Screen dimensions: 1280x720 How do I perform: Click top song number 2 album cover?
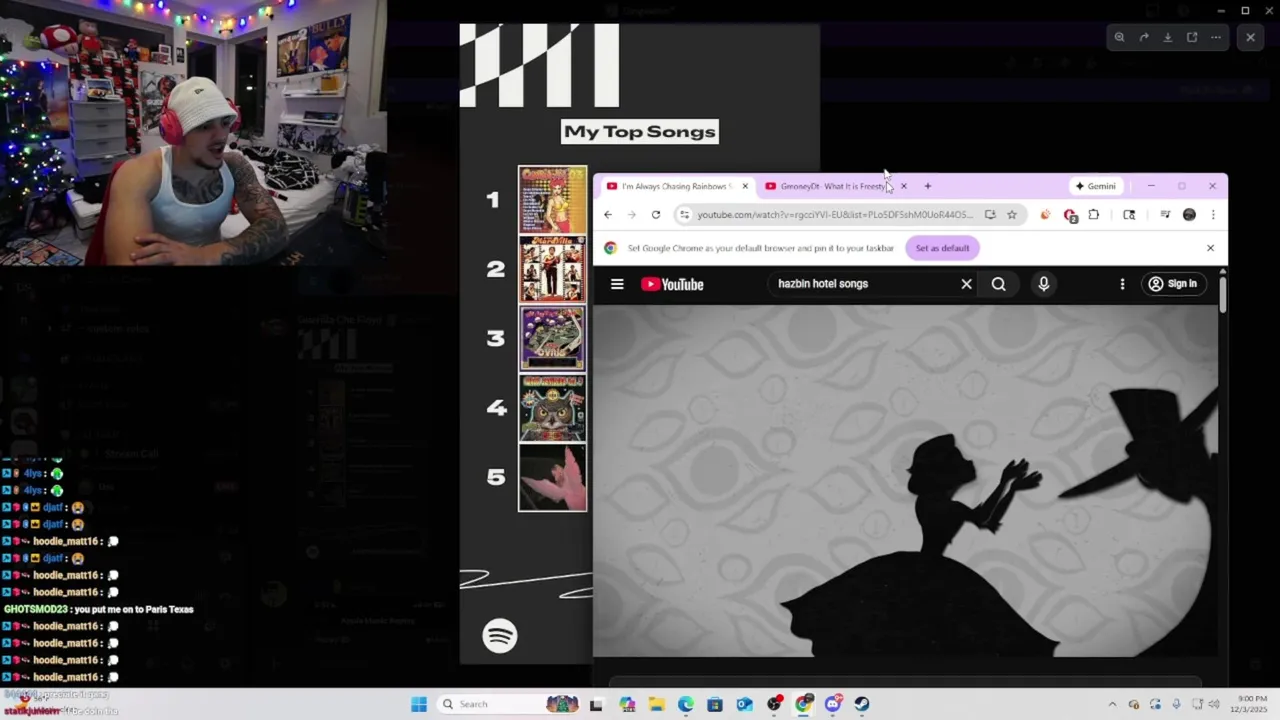tap(552, 269)
